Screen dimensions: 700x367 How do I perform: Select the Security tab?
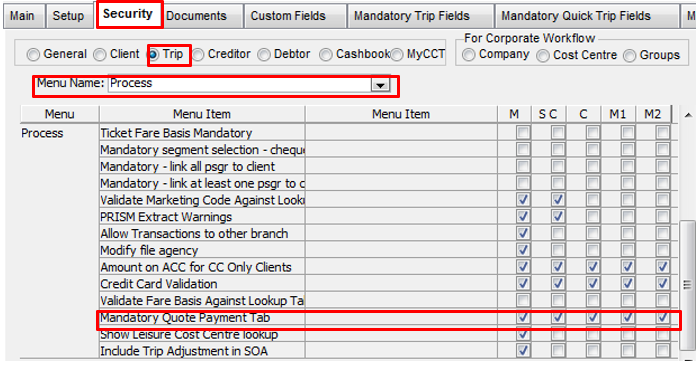tap(129, 14)
